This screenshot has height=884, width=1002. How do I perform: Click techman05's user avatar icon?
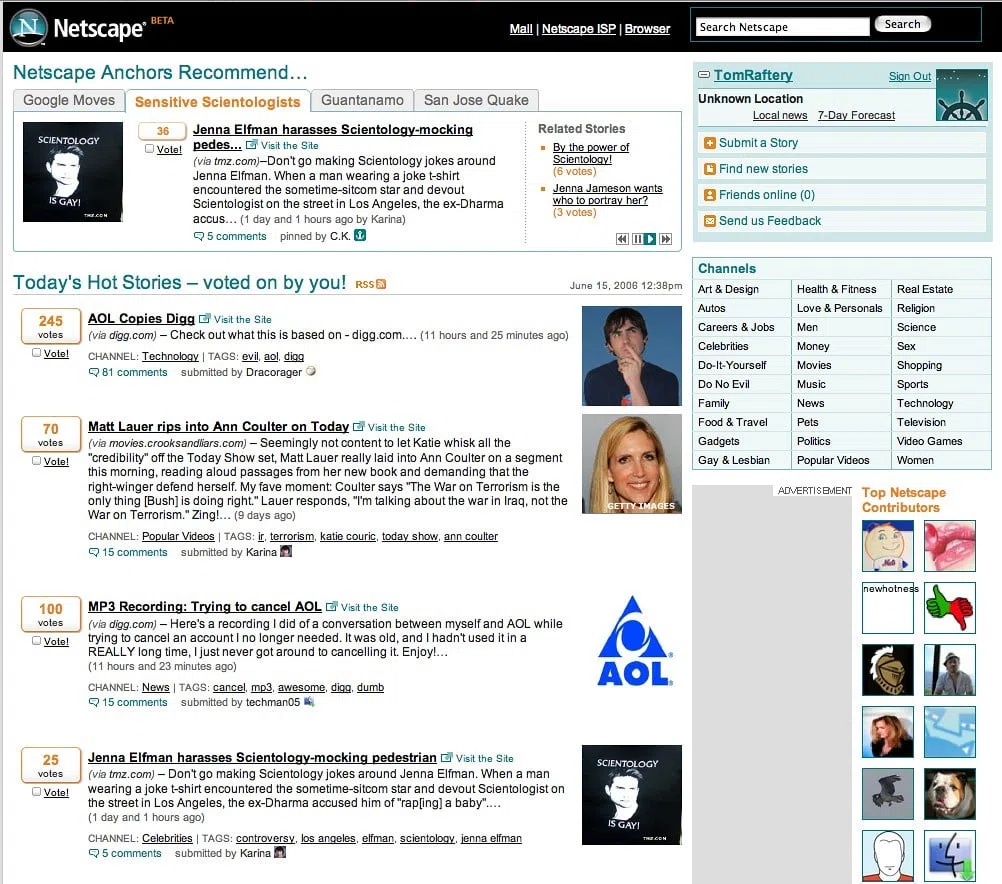[309, 702]
